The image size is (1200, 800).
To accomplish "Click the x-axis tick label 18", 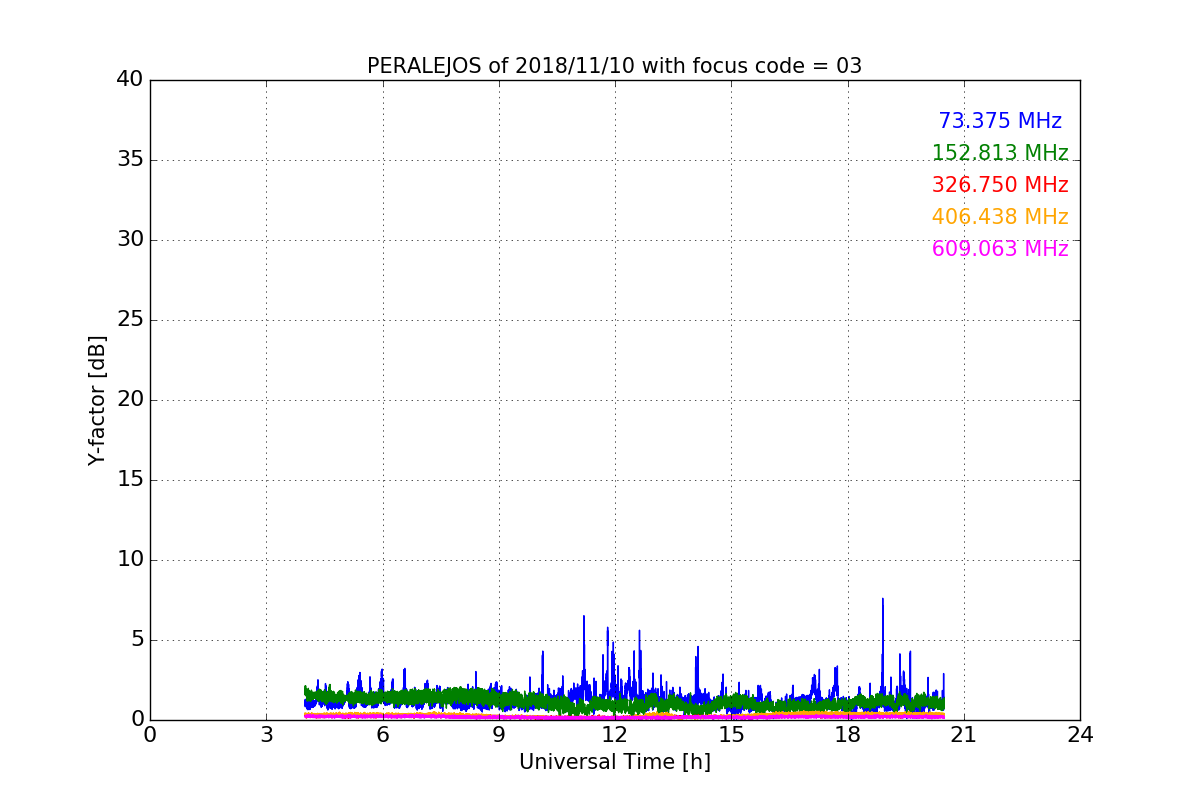I will 847,735.
